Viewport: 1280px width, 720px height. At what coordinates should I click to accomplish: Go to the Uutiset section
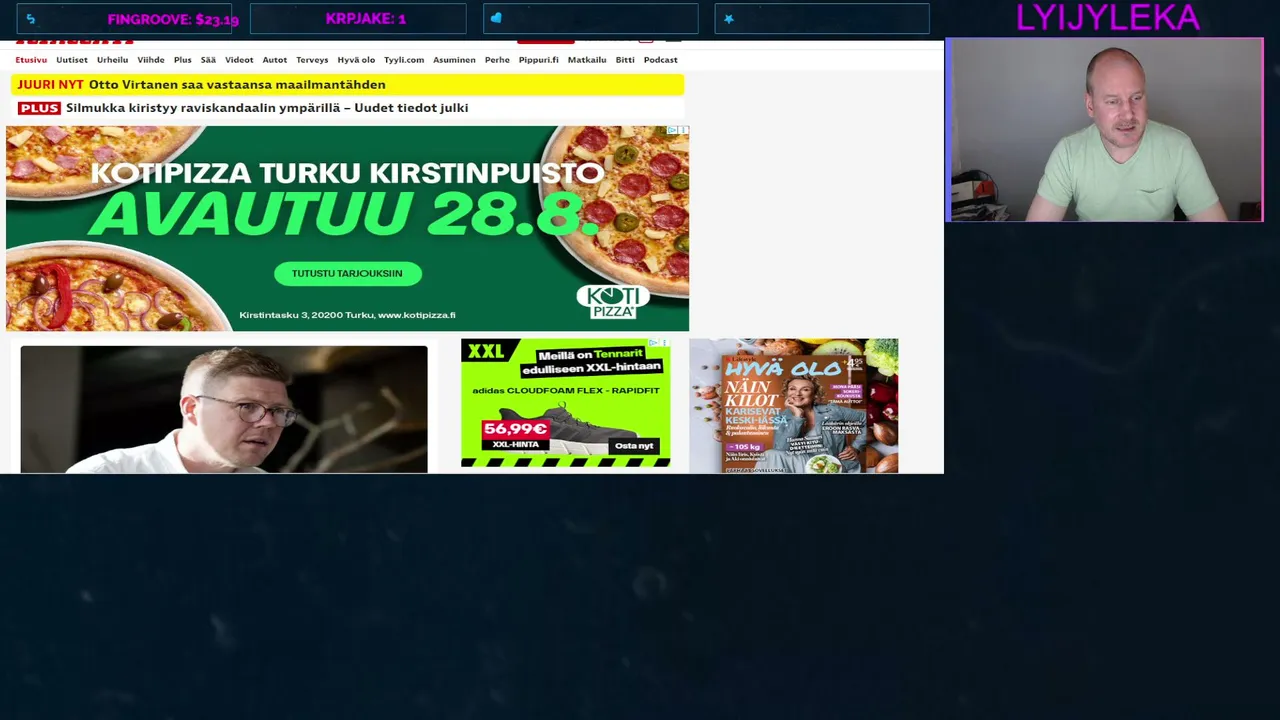tap(72, 60)
